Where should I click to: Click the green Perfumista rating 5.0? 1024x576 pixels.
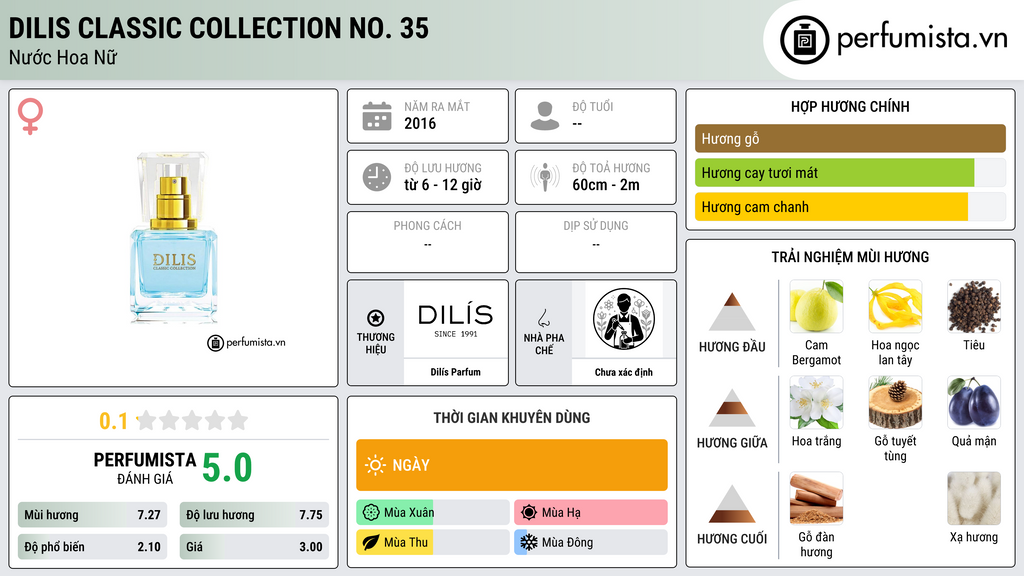227,468
